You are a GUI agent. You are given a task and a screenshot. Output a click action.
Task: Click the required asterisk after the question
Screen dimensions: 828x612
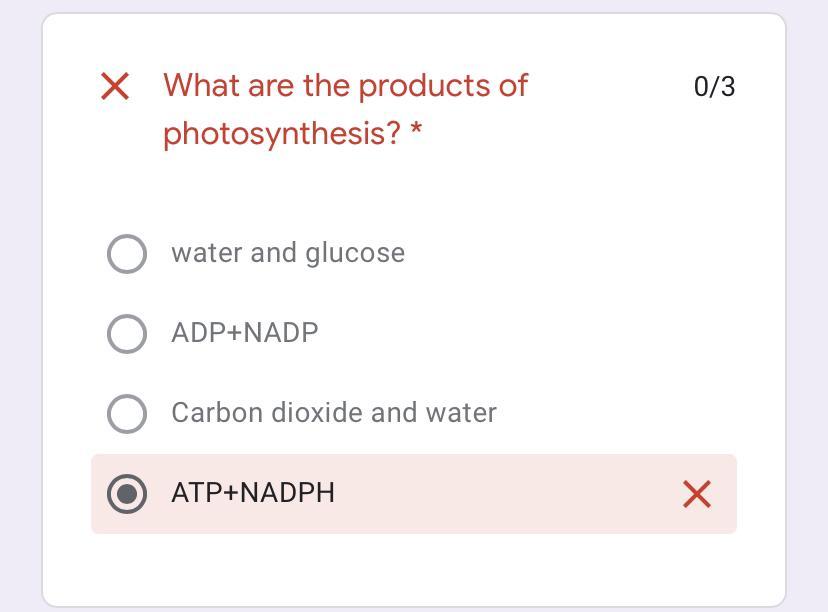416,131
